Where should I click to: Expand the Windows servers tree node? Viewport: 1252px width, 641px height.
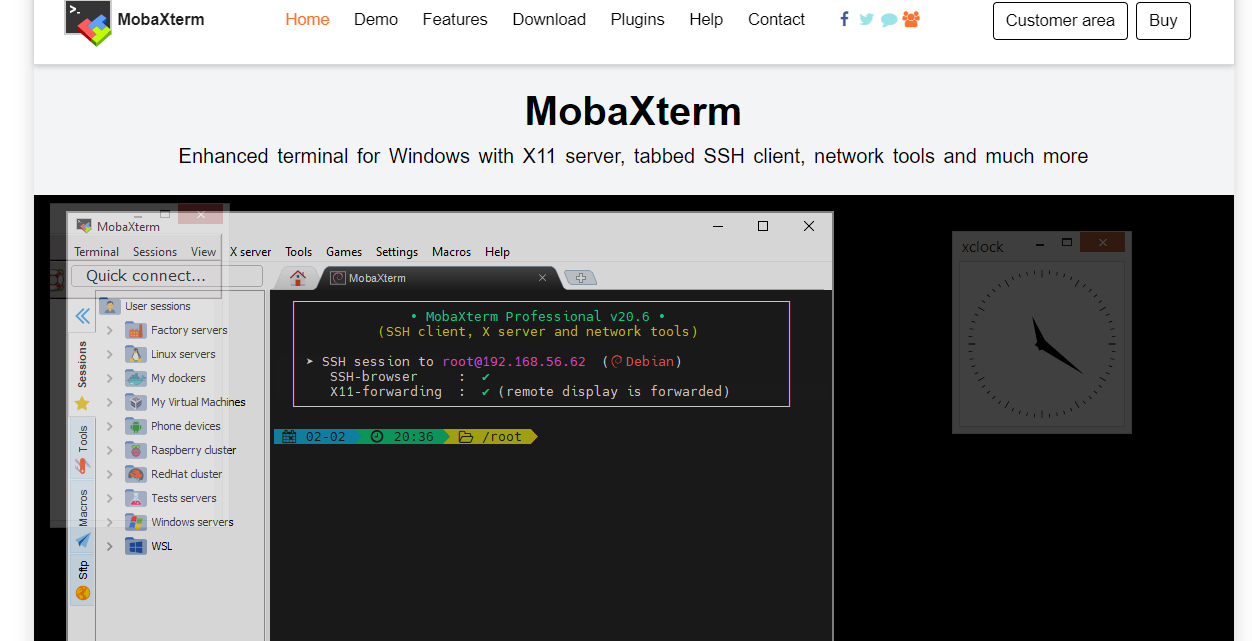pyautogui.click(x=109, y=522)
